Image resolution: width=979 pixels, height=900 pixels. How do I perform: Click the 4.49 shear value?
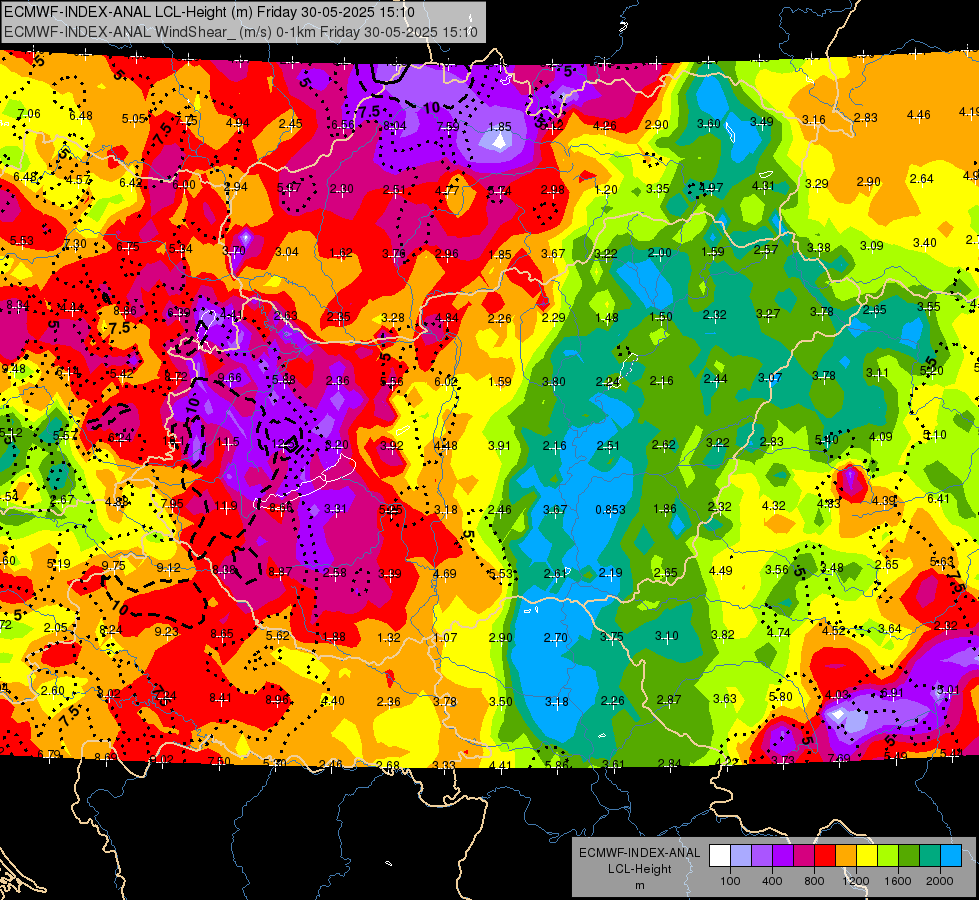pos(721,570)
